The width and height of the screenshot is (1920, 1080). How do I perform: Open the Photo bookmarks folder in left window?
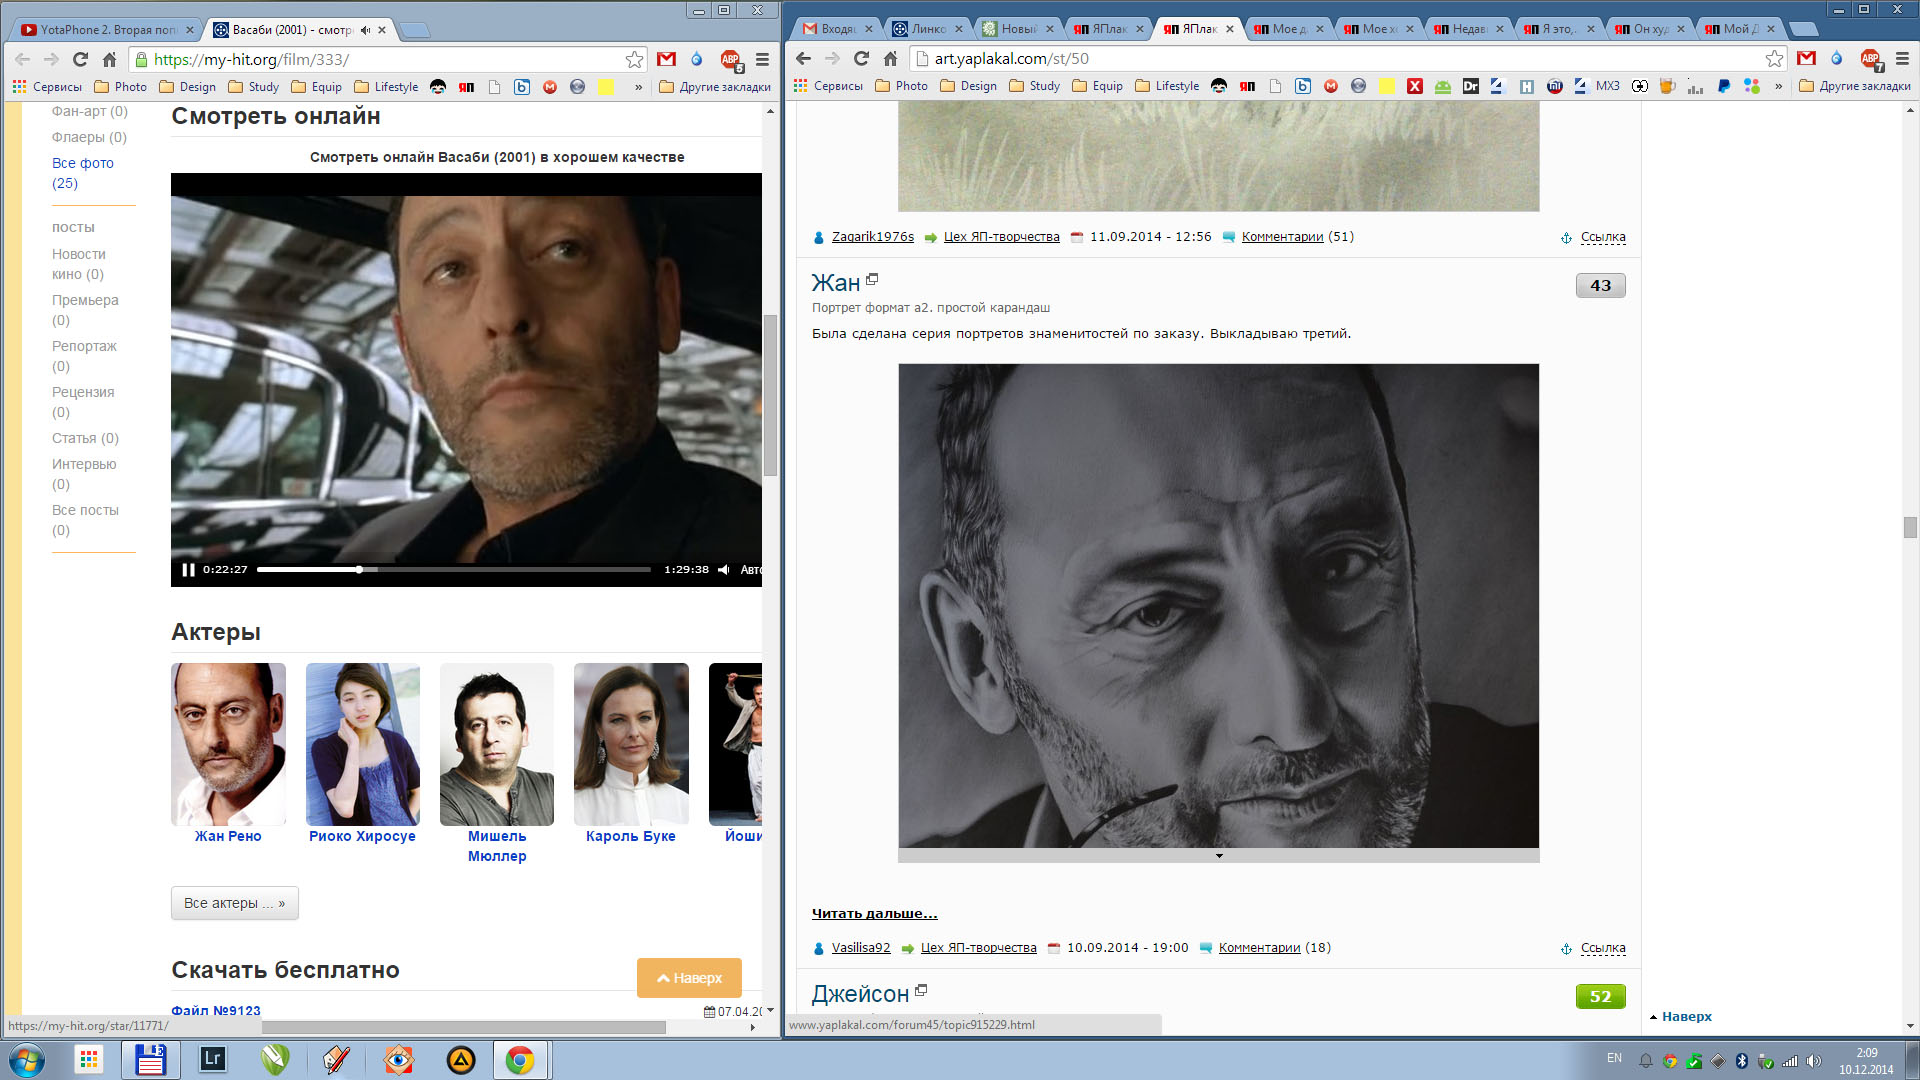120,87
